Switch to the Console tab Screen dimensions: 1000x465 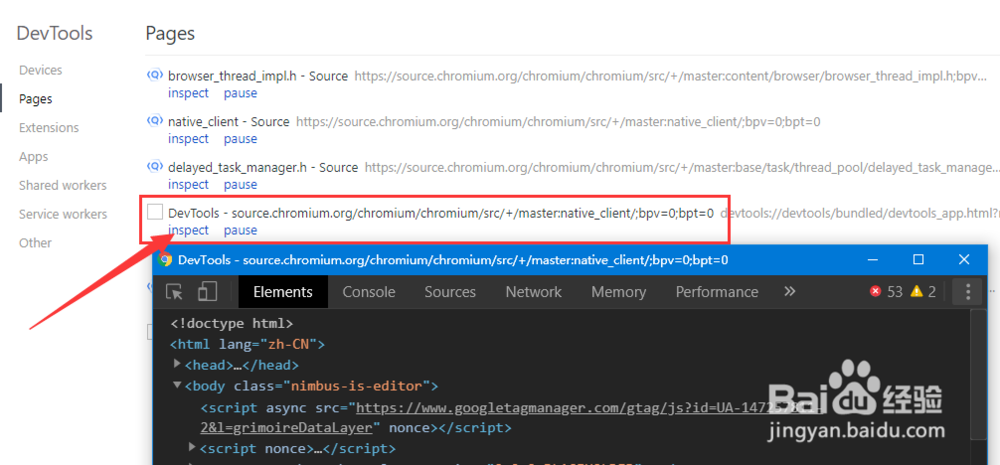(369, 292)
